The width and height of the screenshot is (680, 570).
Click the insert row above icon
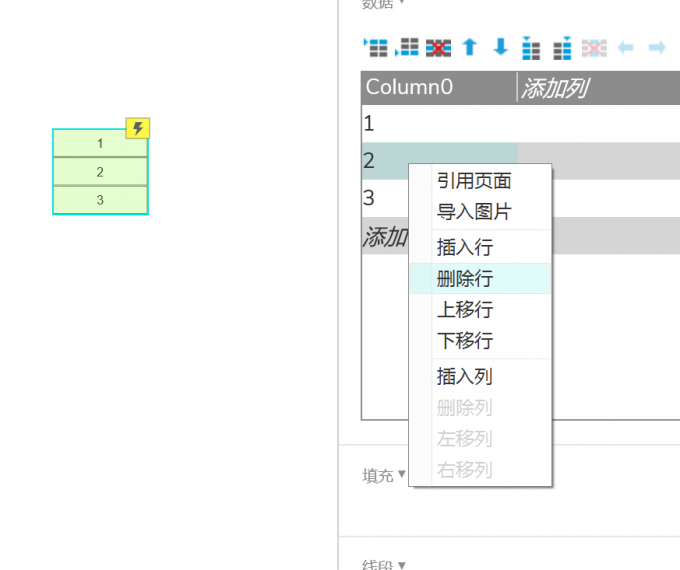pyautogui.click(x=376, y=47)
